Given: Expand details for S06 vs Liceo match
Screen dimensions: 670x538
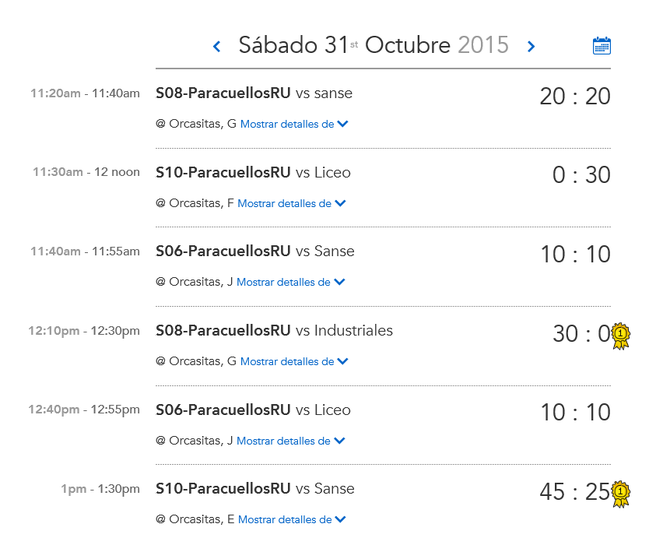Looking at the screenshot, I should [x=291, y=441].
